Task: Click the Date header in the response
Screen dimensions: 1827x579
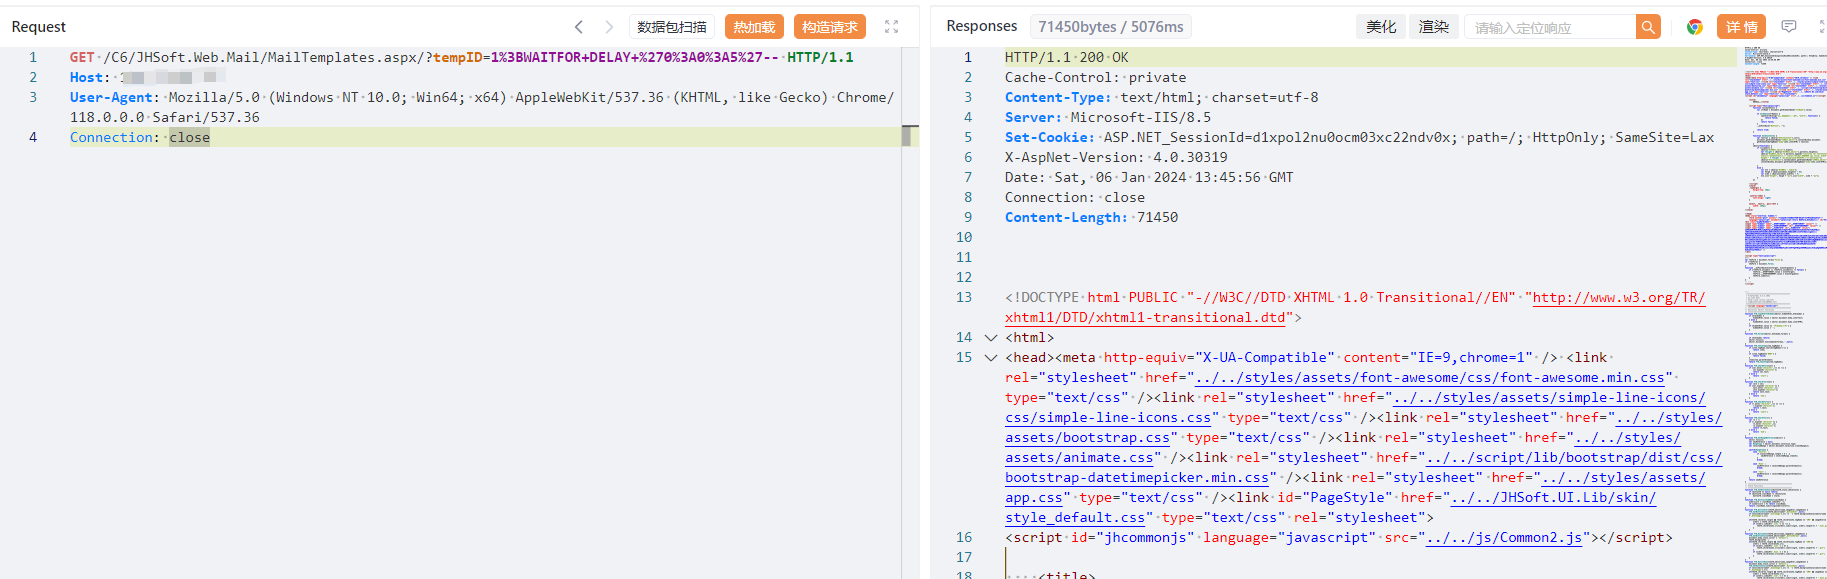Action: 1149,178
